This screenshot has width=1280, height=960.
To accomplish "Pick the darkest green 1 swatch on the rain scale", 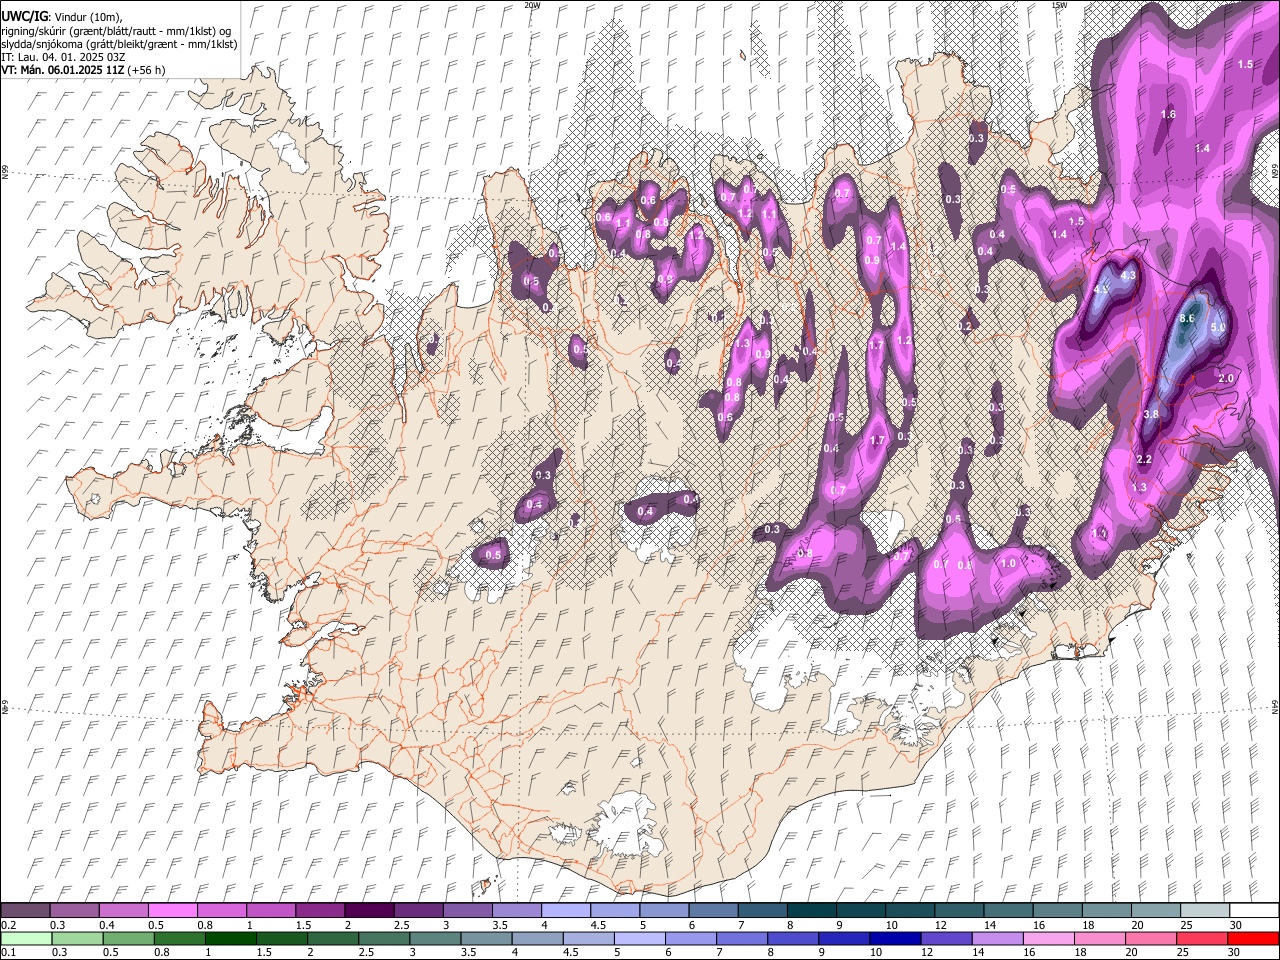I will [x=229, y=938].
